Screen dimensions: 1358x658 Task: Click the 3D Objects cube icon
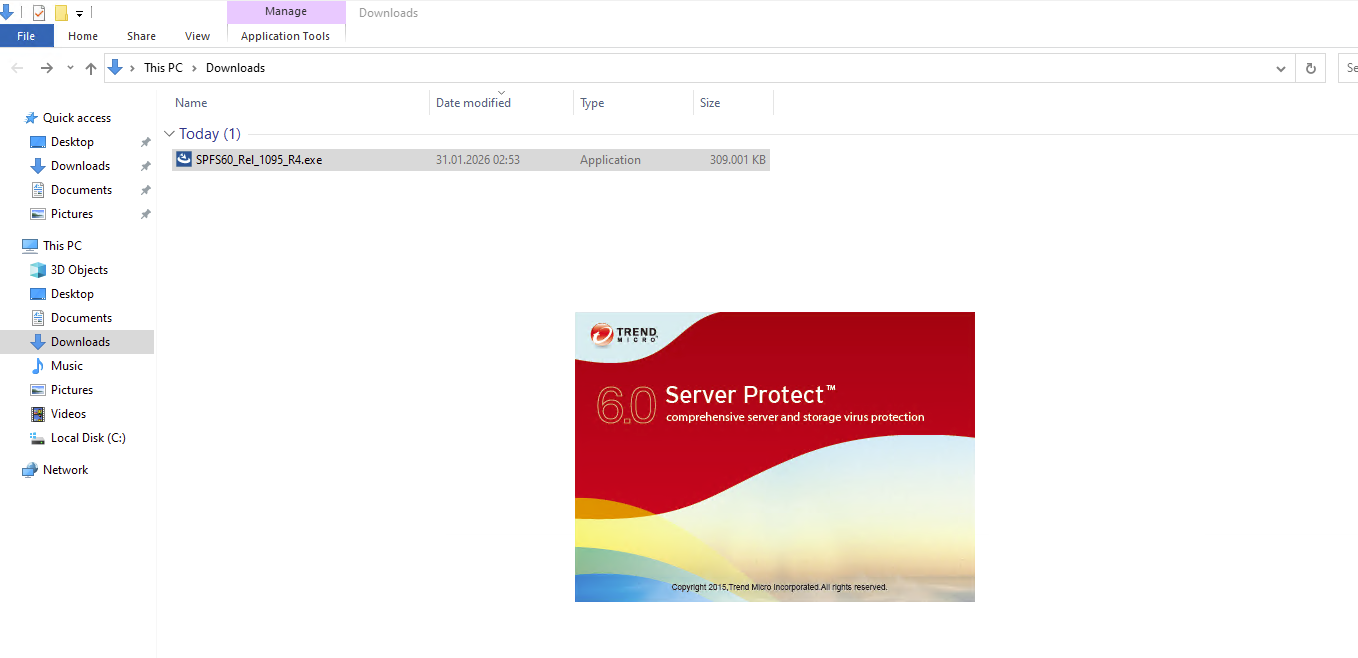pyautogui.click(x=38, y=270)
